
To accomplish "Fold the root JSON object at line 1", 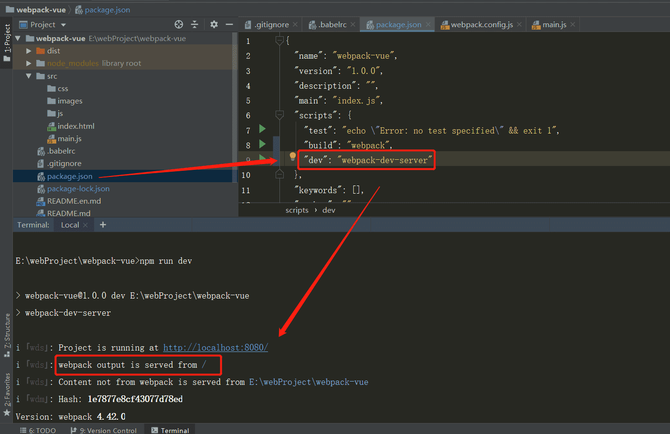I will pyautogui.click(x=279, y=41).
